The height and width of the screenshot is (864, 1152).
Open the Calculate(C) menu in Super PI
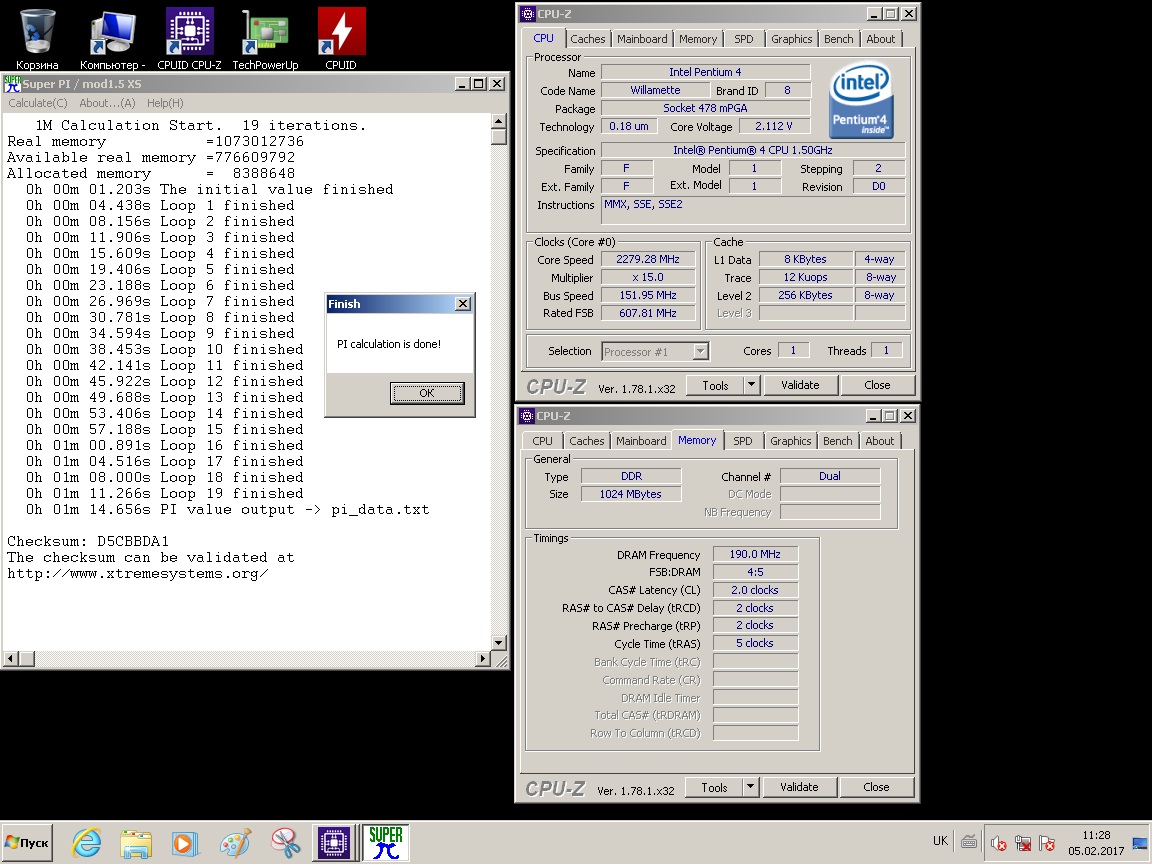[x=37, y=104]
